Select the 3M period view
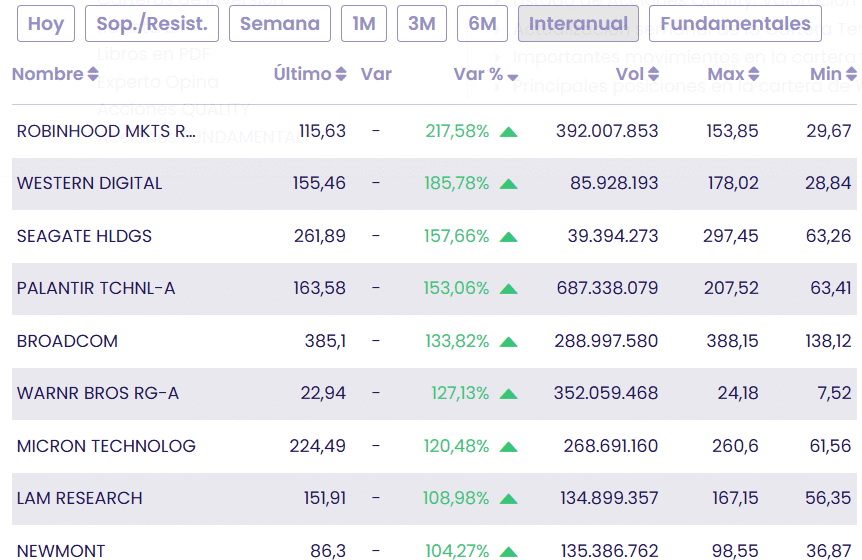Screen dimensions: 862x560 [x=422, y=24]
